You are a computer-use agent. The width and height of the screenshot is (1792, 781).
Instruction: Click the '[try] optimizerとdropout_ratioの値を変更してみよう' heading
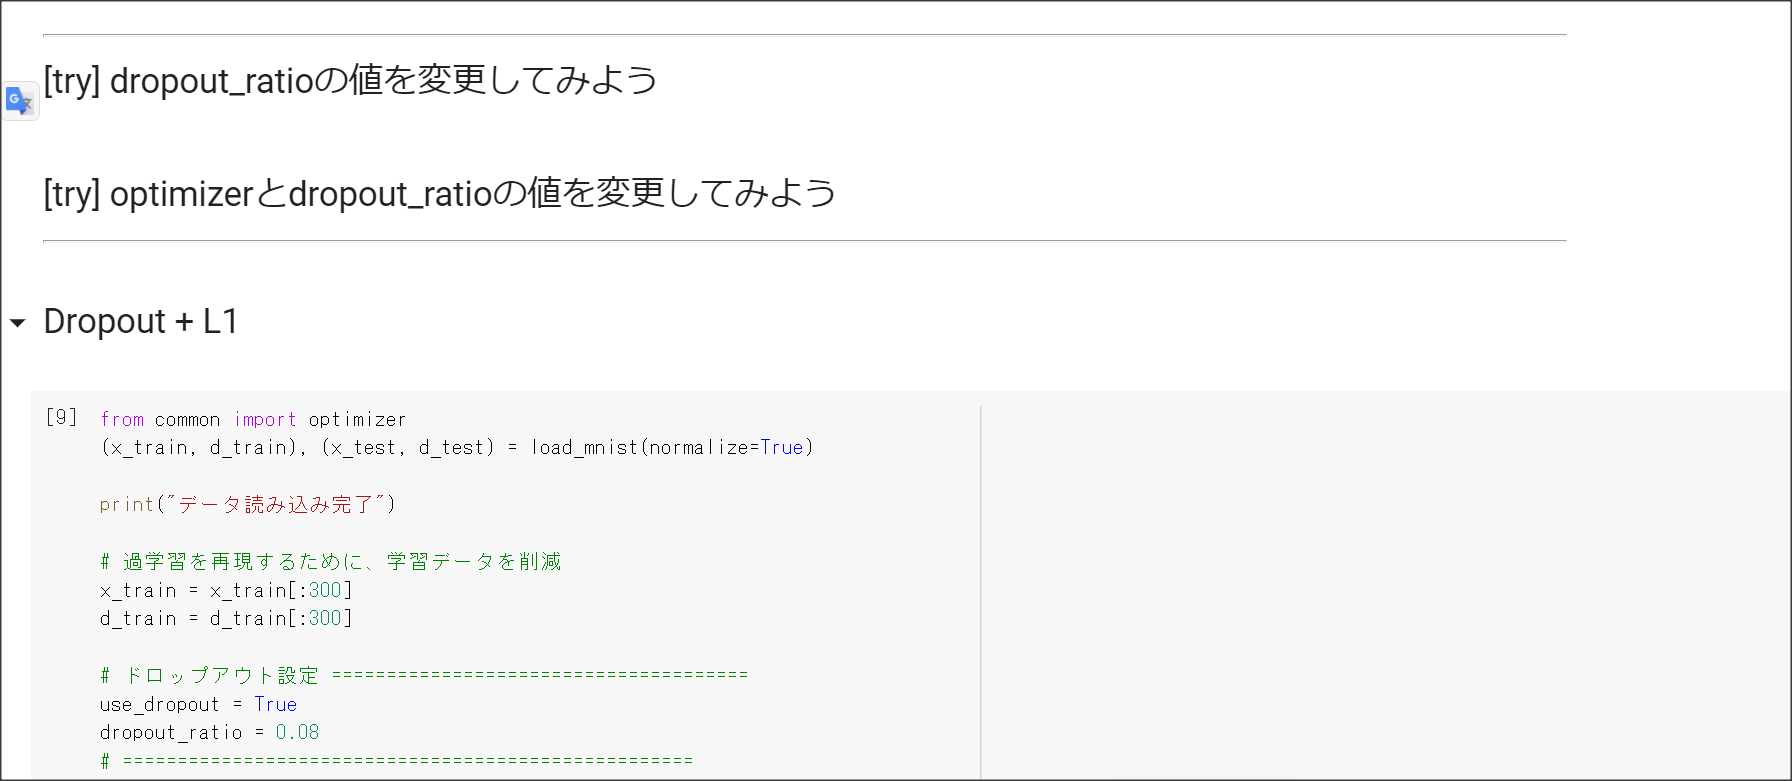[x=439, y=193]
